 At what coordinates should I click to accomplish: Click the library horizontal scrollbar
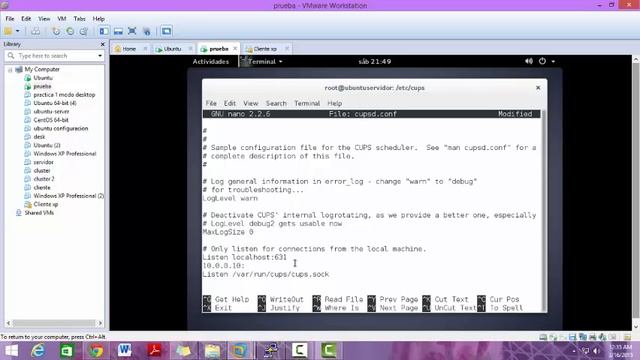pyautogui.click(x=54, y=323)
